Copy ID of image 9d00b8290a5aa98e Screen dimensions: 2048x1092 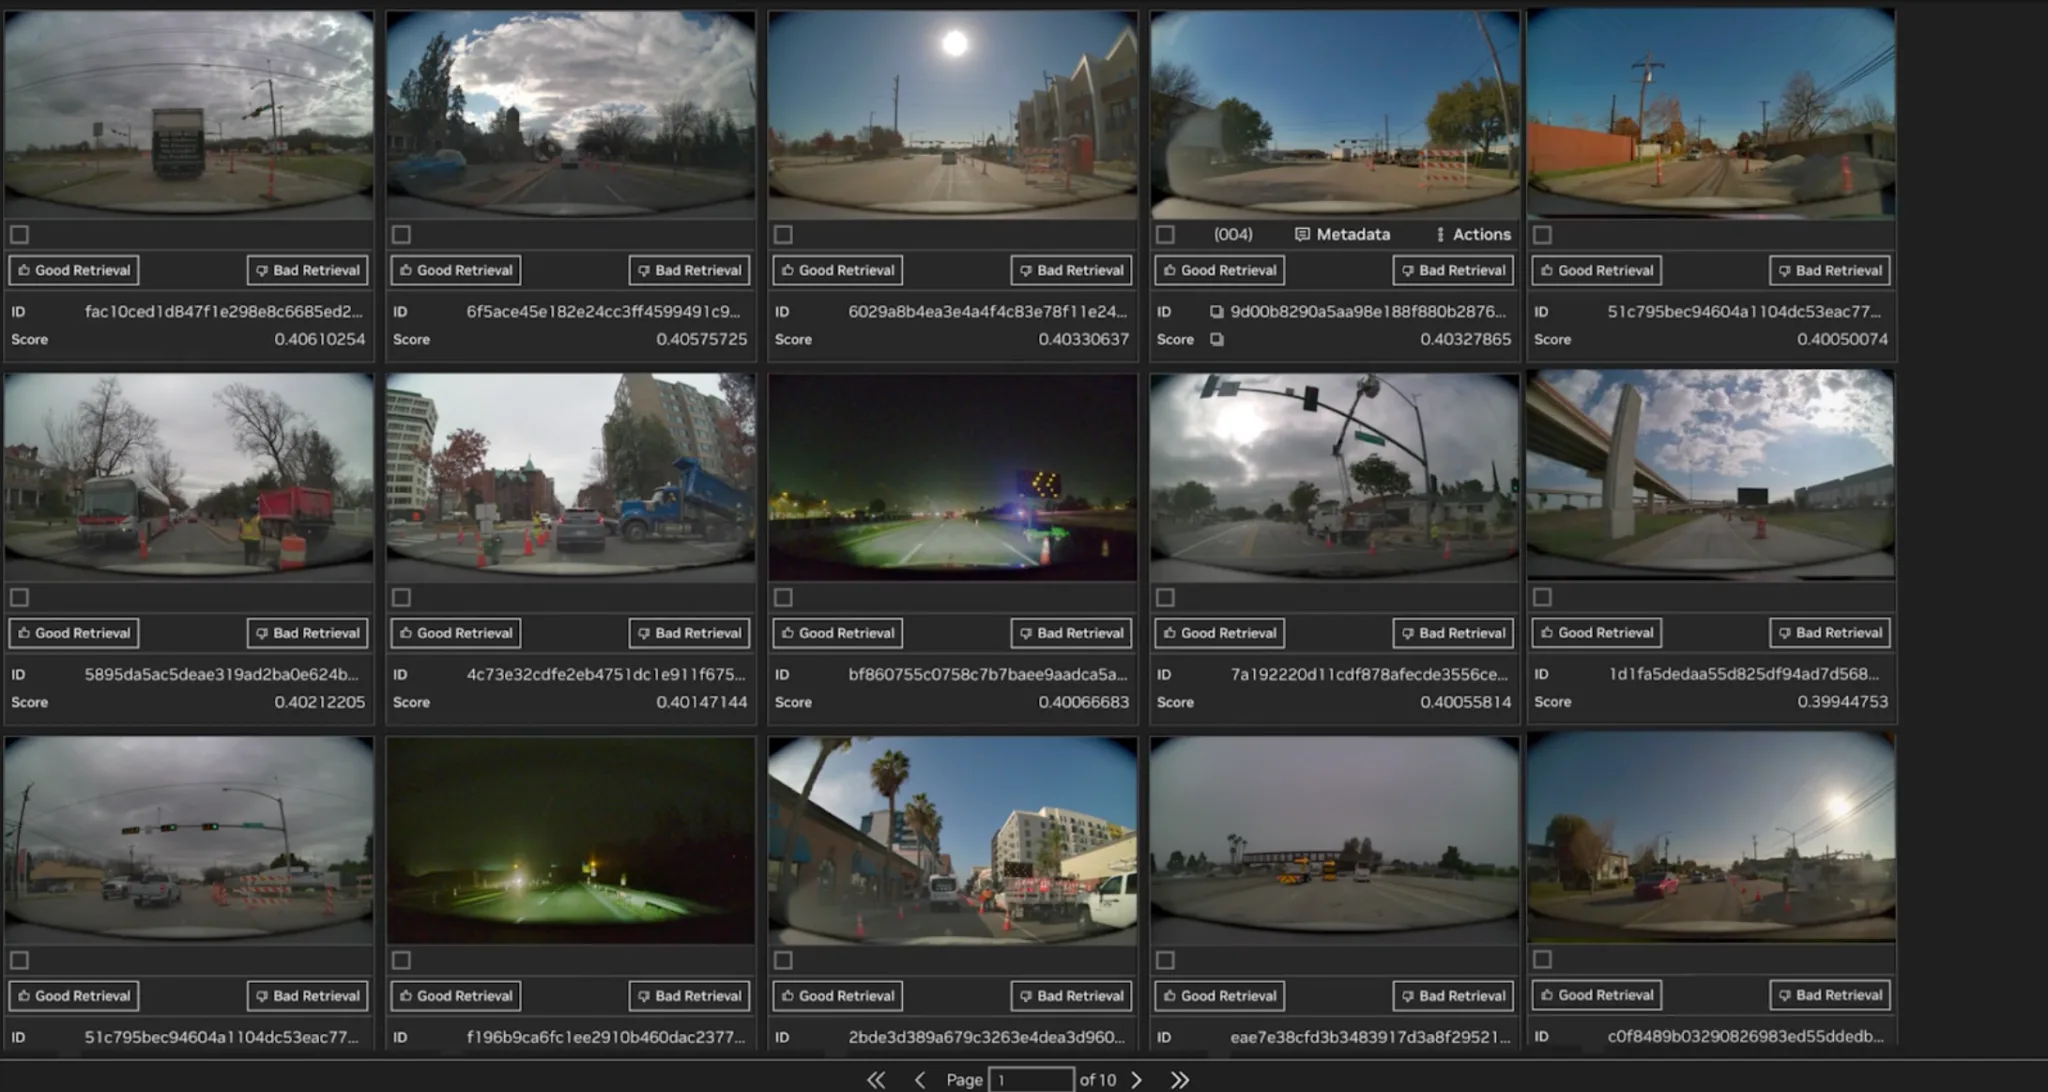[x=1216, y=312]
